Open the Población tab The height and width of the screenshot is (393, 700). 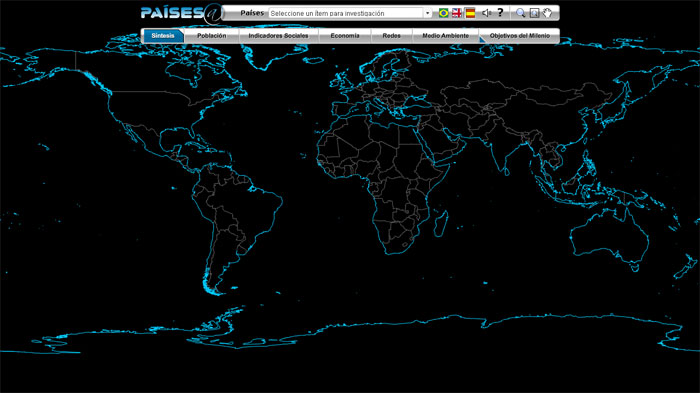pos(212,35)
